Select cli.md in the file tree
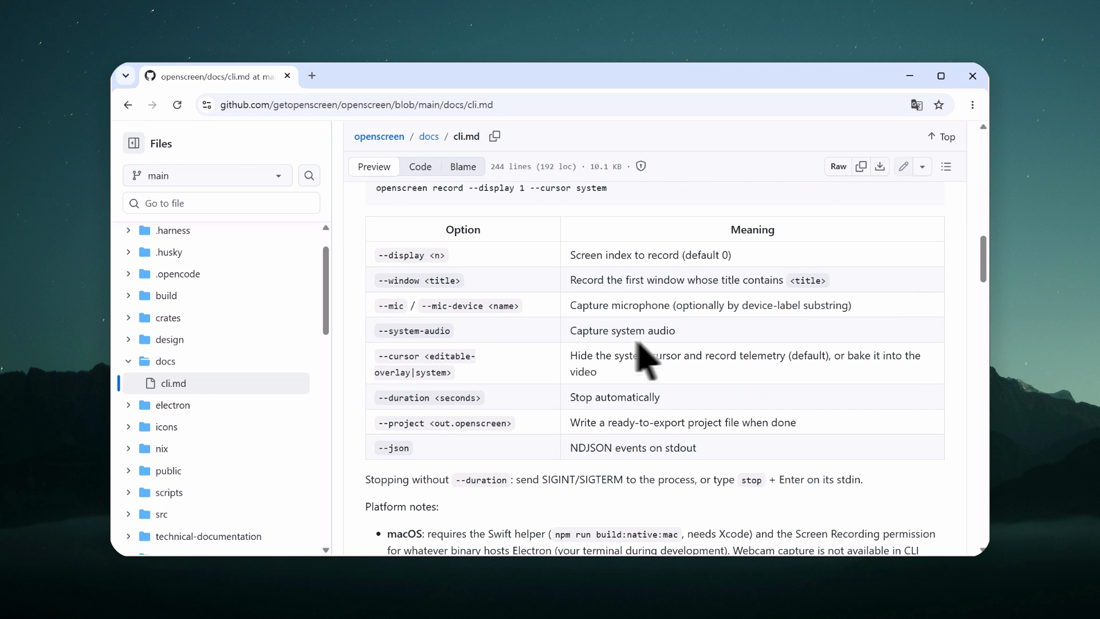 (215, 383)
